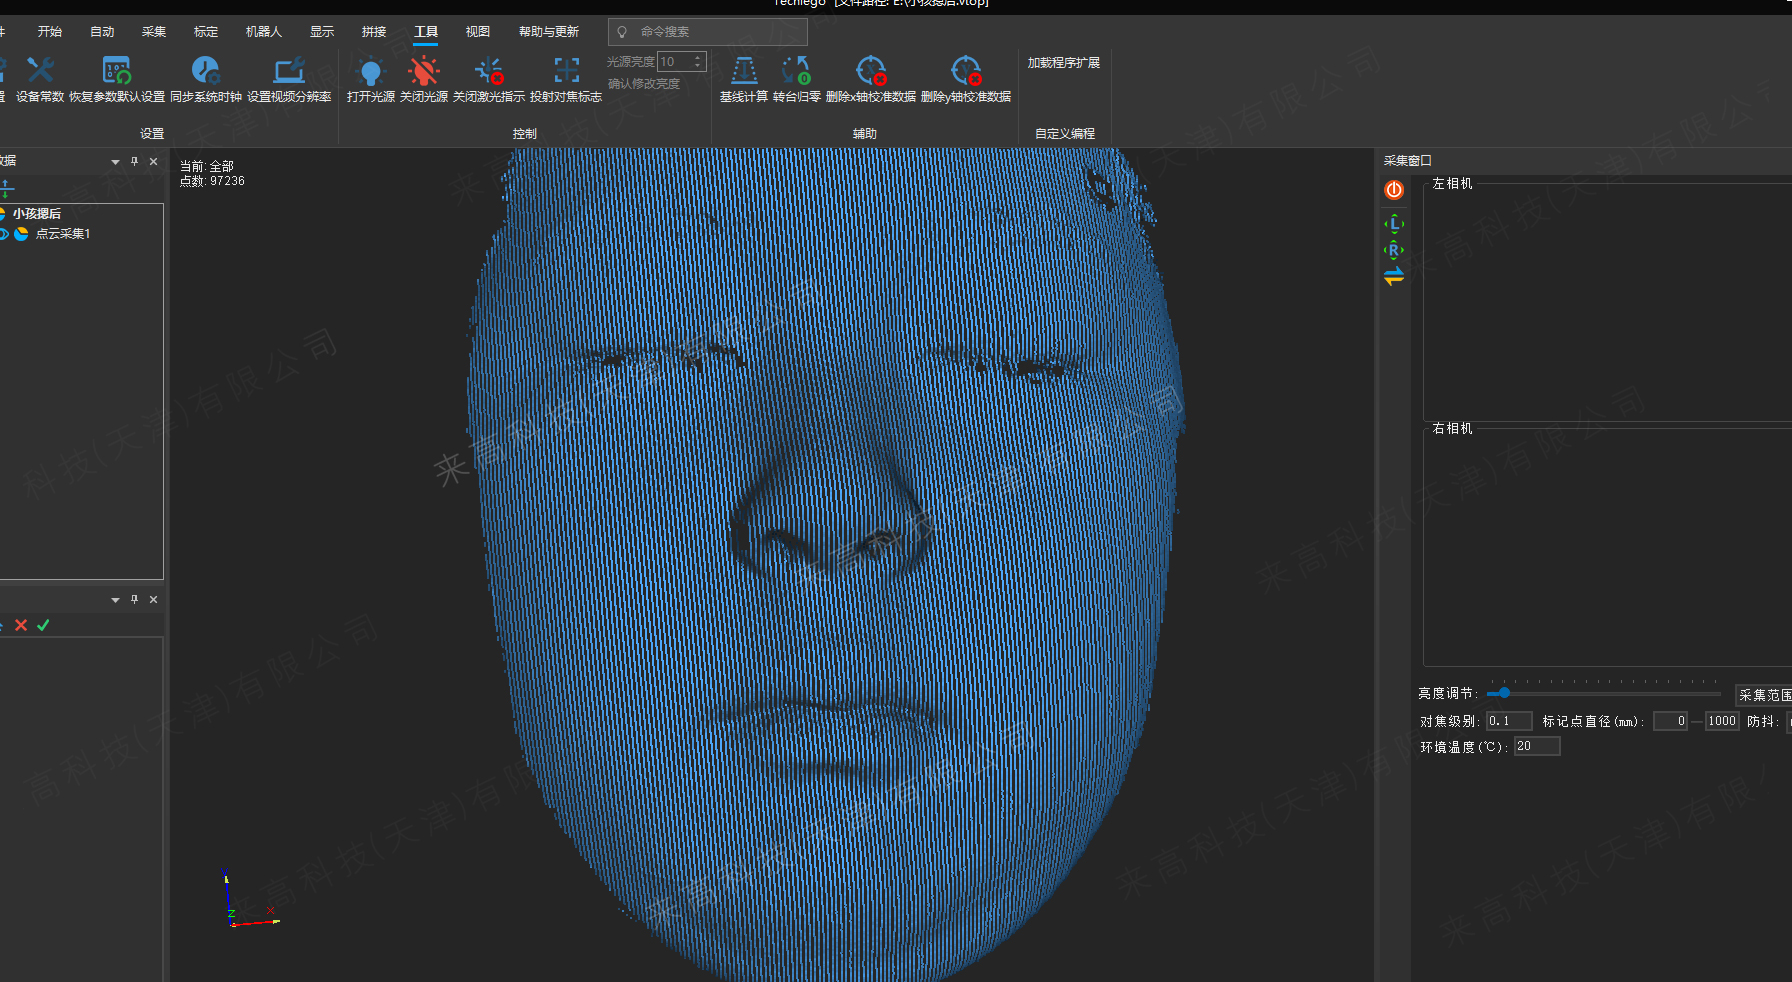Click the green checkmark confirm button
The height and width of the screenshot is (982, 1792).
click(x=43, y=625)
